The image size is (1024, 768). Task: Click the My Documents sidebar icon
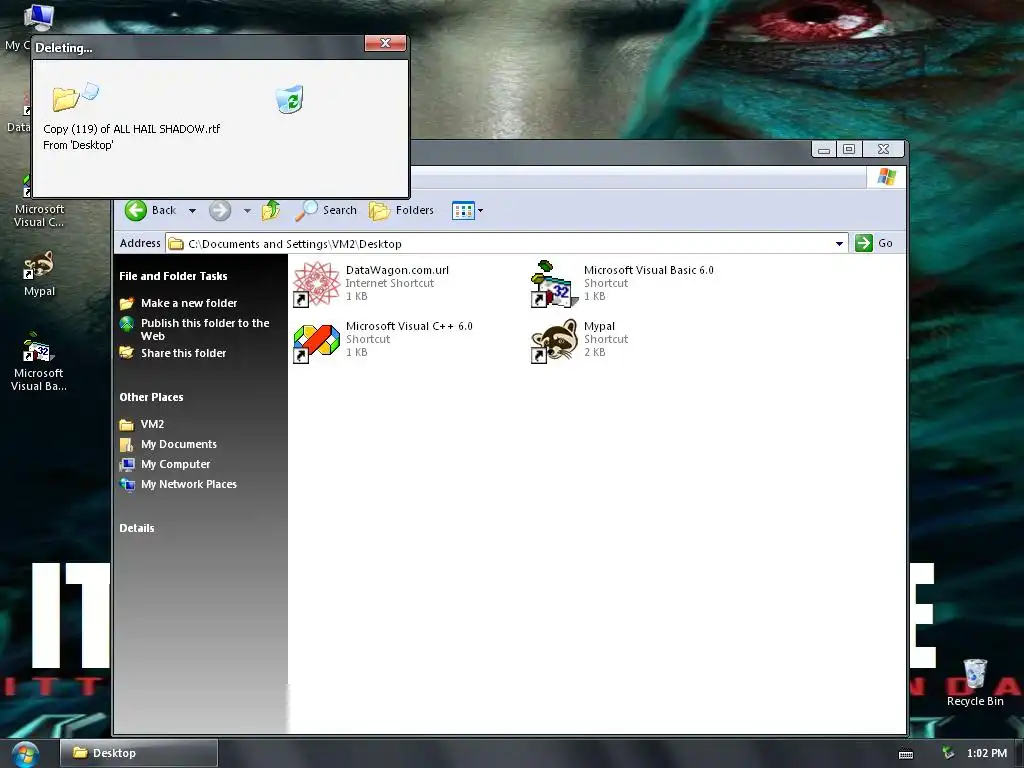[127, 445]
